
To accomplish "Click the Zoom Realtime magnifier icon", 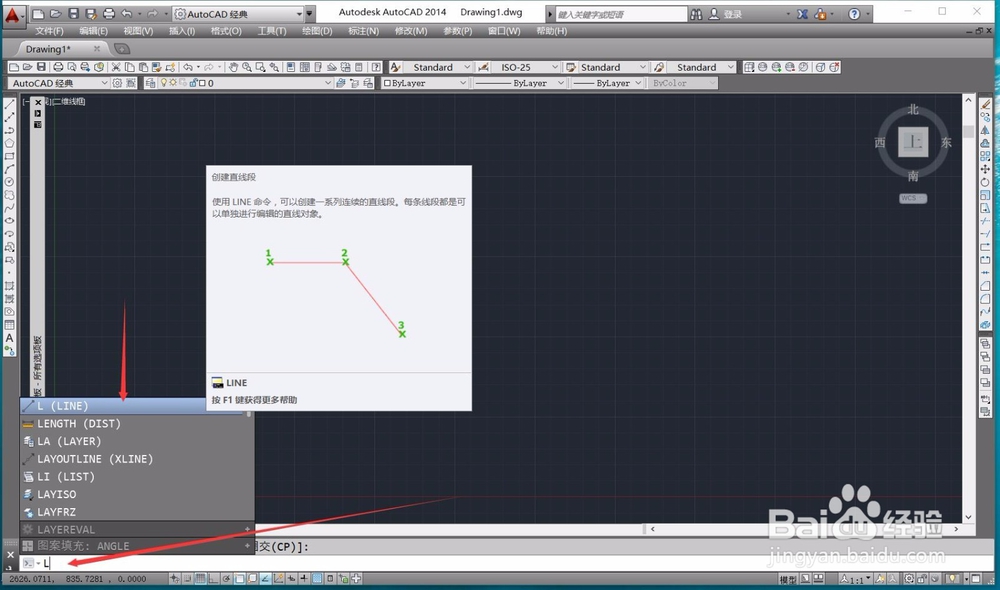I will (x=247, y=67).
